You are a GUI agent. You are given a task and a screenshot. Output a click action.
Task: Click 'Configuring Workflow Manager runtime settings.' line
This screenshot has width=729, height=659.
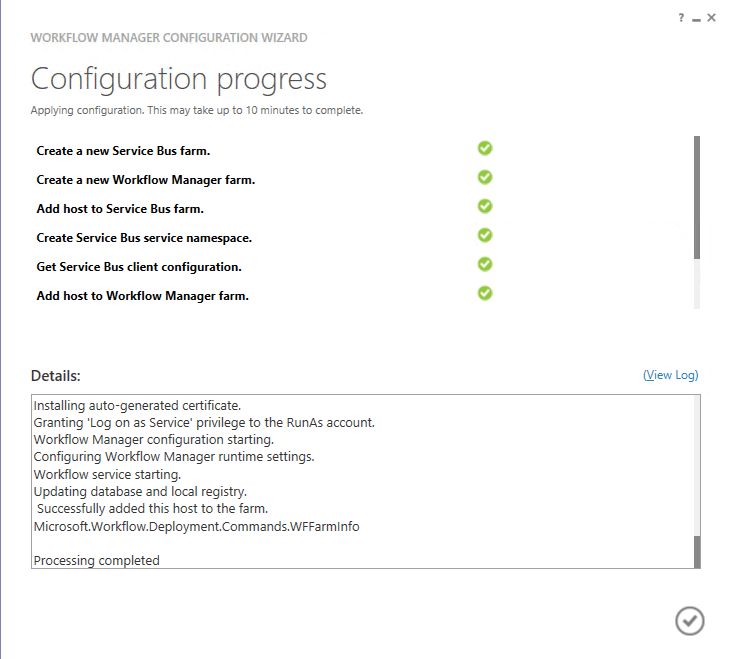click(174, 457)
